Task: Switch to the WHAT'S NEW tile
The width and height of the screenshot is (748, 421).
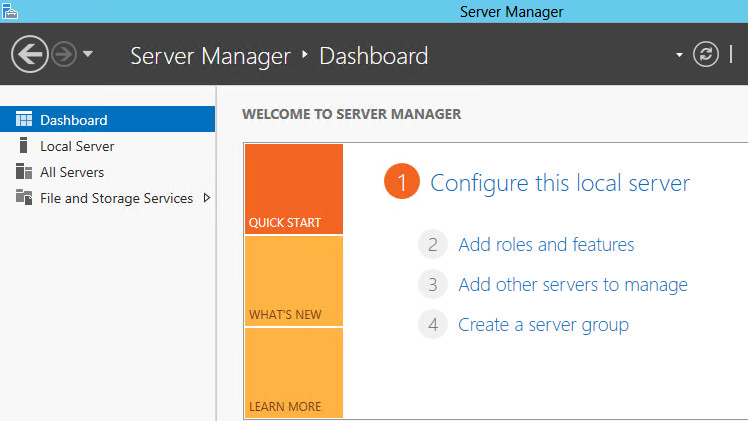Action: [x=293, y=281]
